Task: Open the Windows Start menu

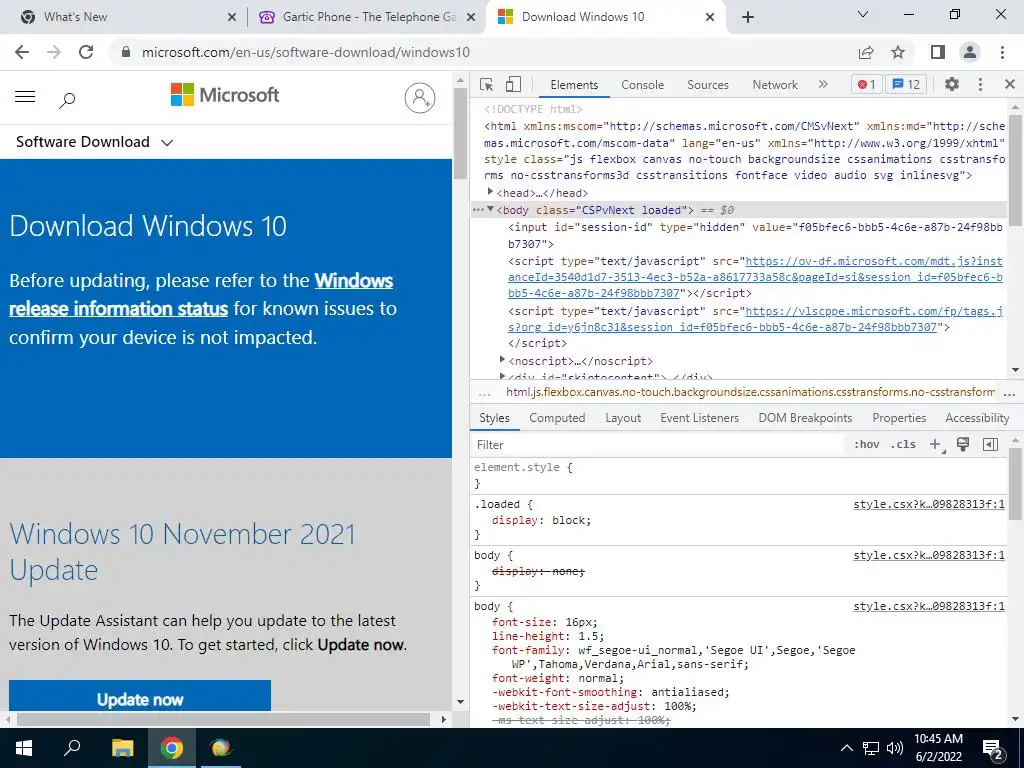Action: 24,748
